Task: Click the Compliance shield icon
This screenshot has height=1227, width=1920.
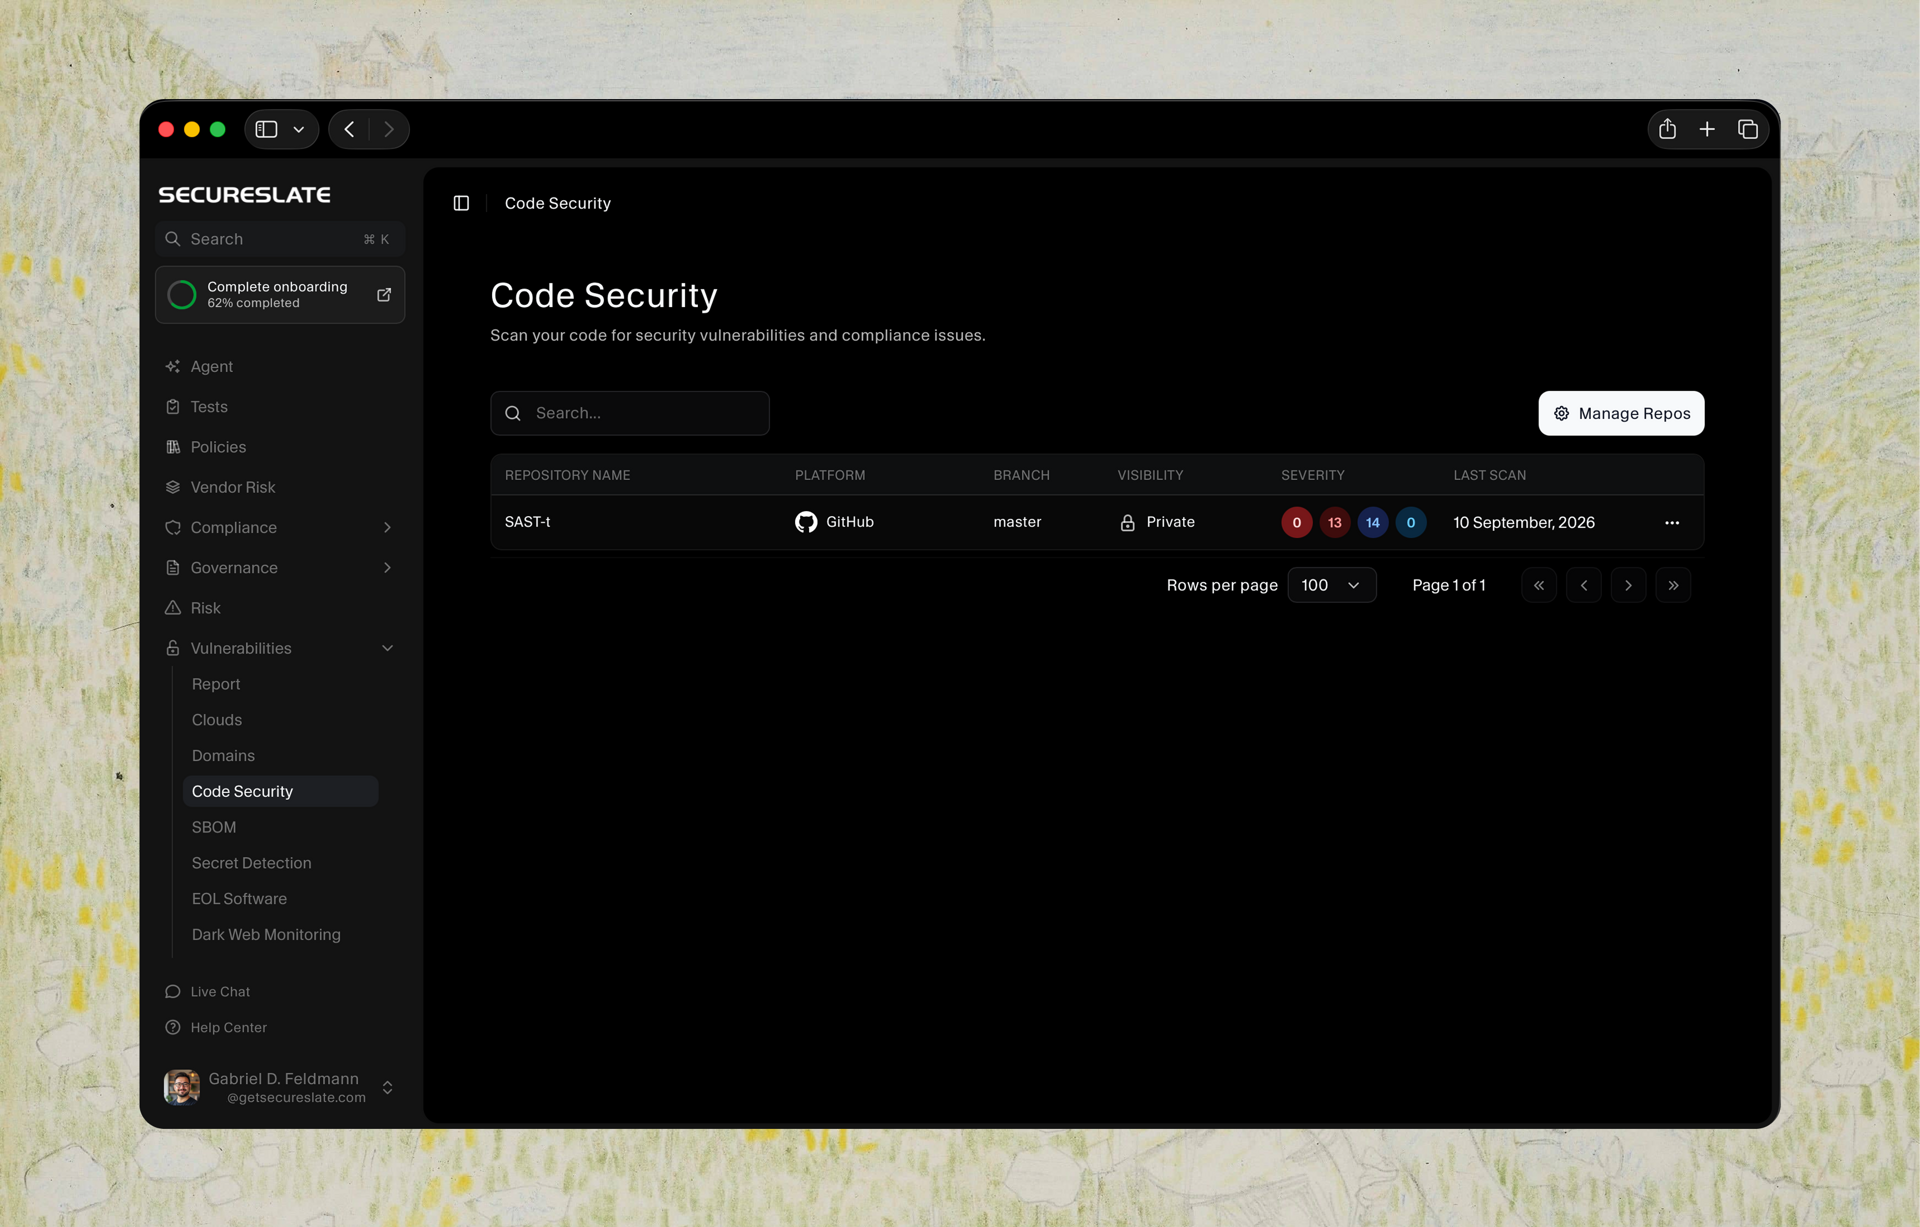Action: [x=173, y=527]
